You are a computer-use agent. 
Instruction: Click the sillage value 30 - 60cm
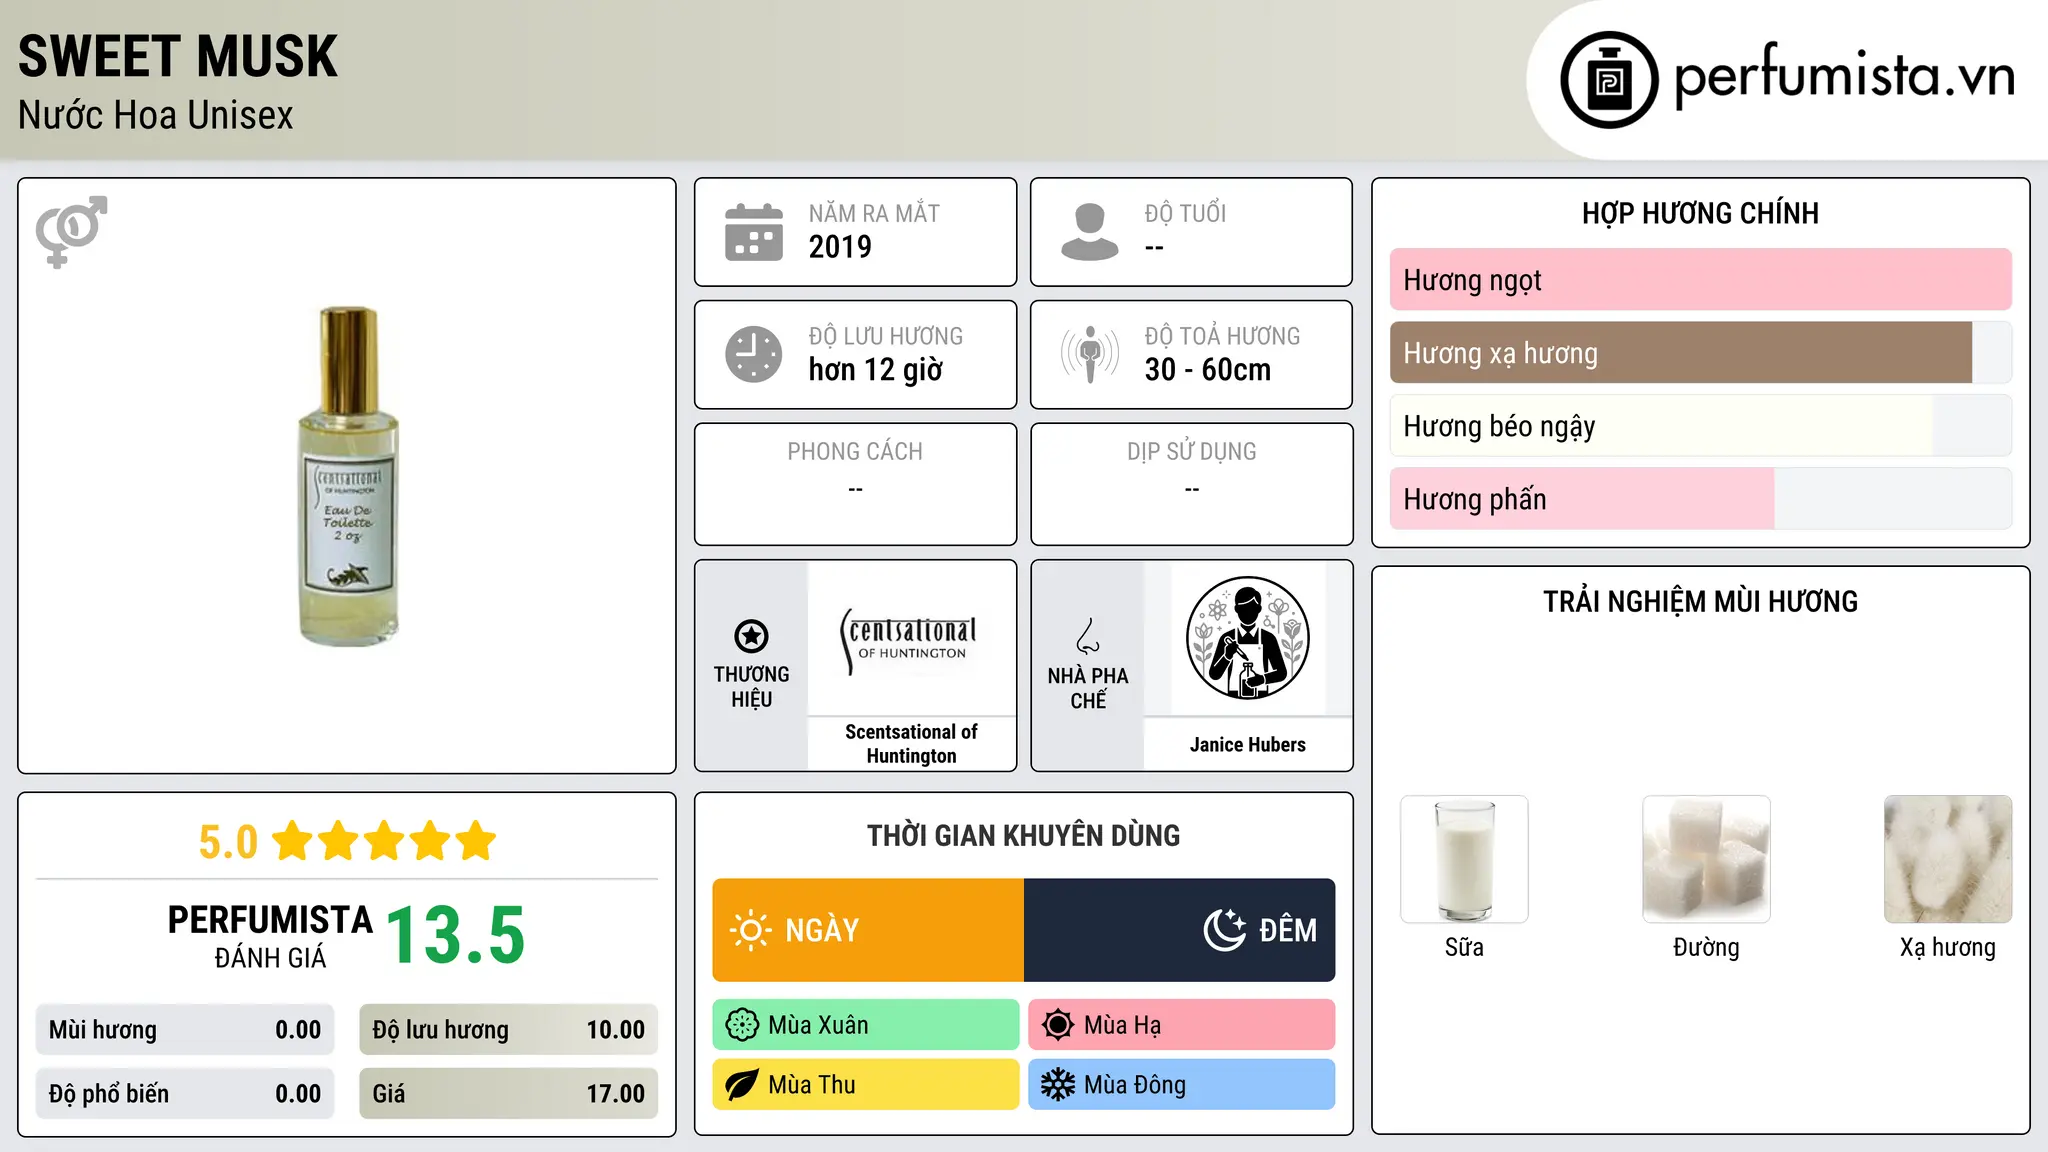click(1208, 370)
